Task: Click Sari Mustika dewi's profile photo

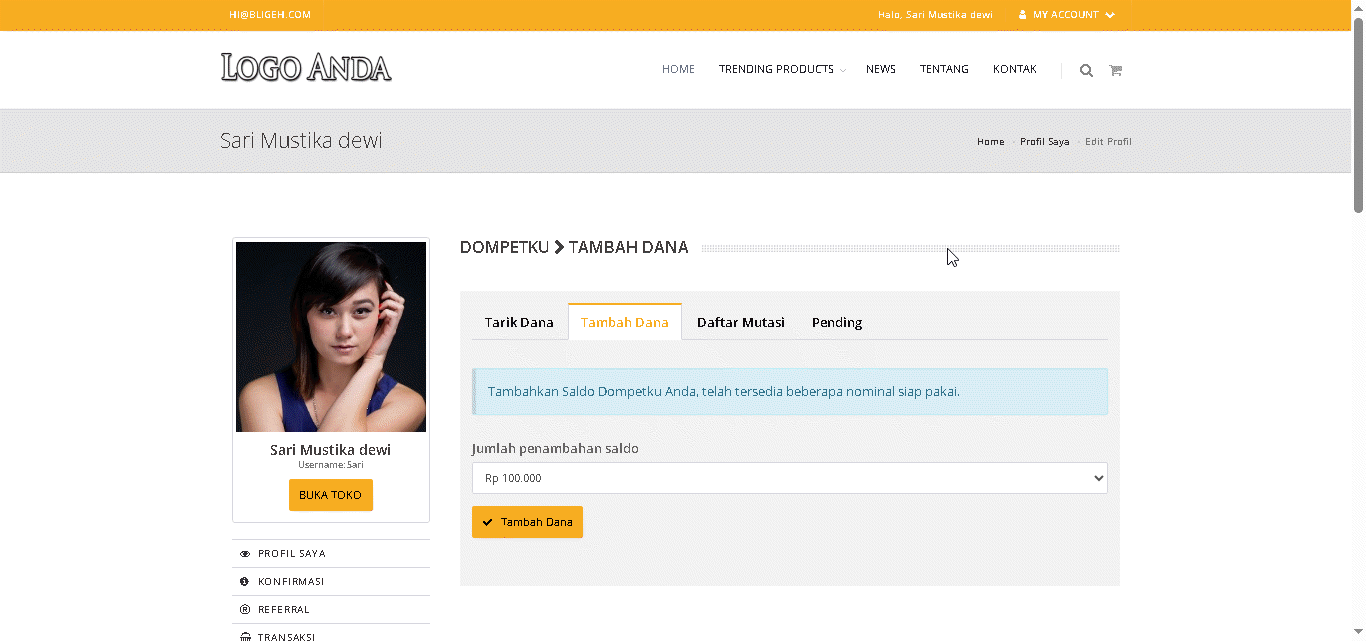Action: pos(331,337)
